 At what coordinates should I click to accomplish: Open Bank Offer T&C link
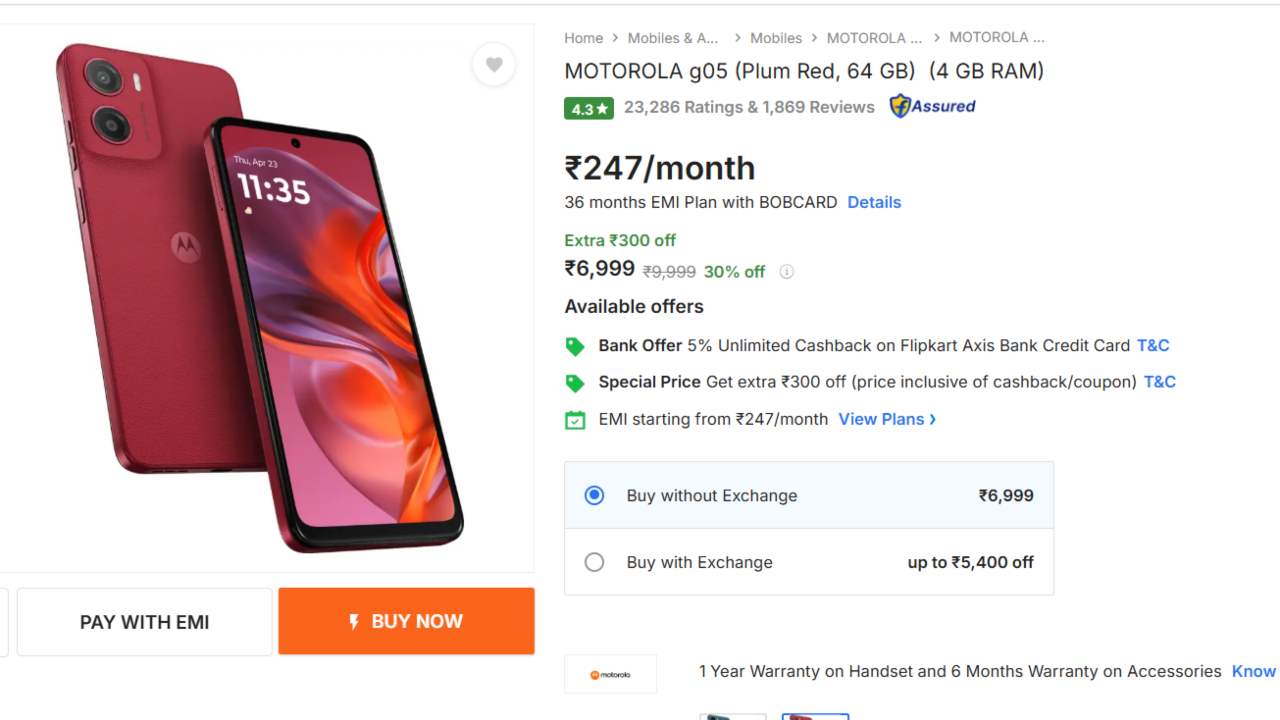pyautogui.click(x=1153, y=345)
